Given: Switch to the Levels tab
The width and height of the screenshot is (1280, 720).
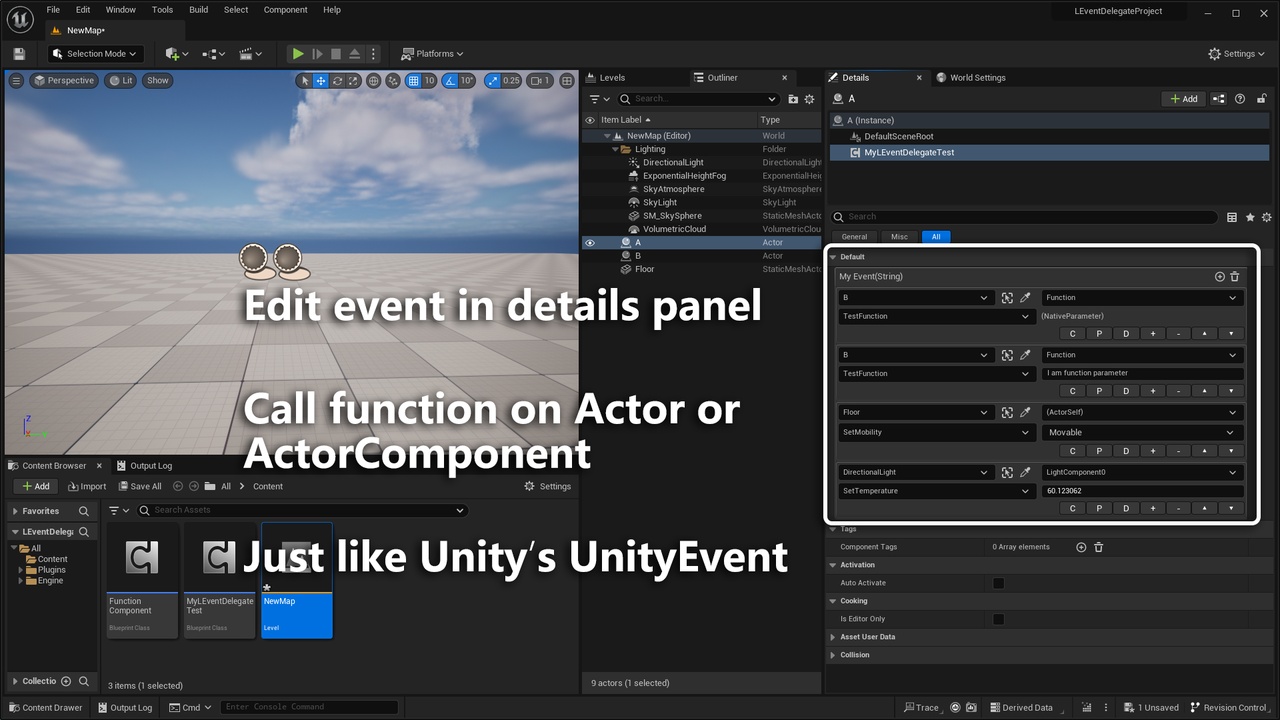Looking at the screenshot, I should (605, 77).
